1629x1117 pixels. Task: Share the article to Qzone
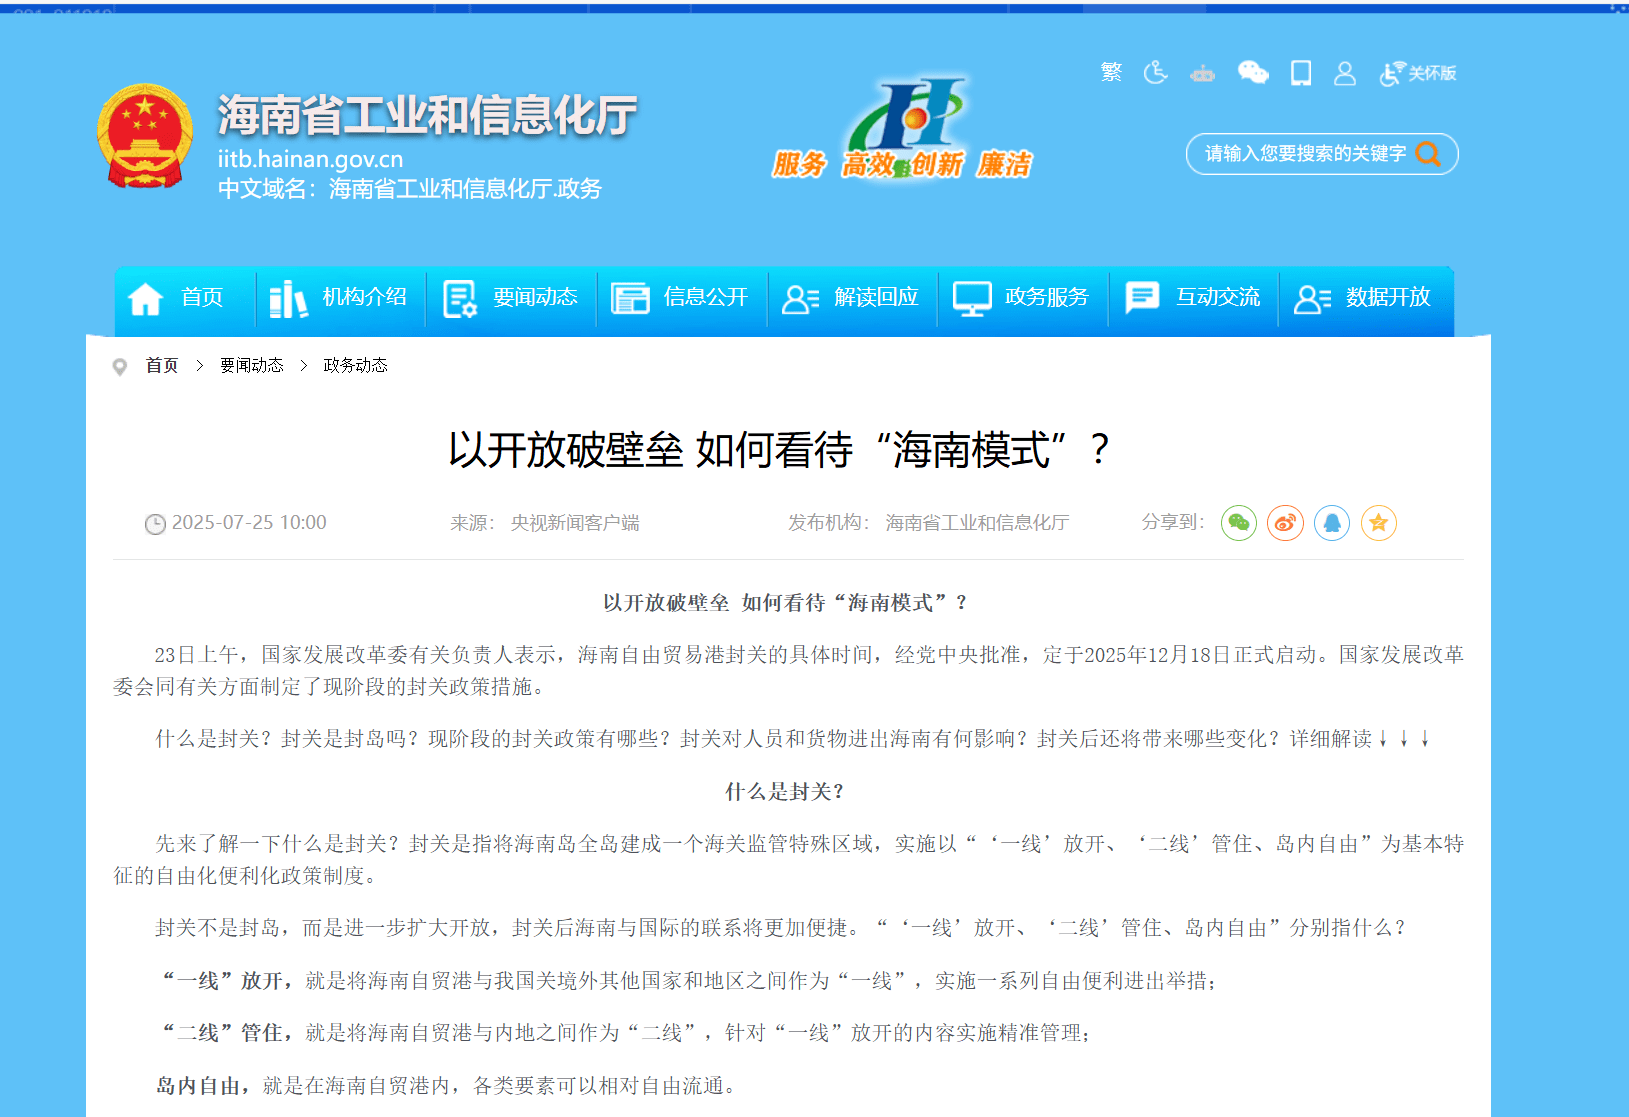(1379, 523)
